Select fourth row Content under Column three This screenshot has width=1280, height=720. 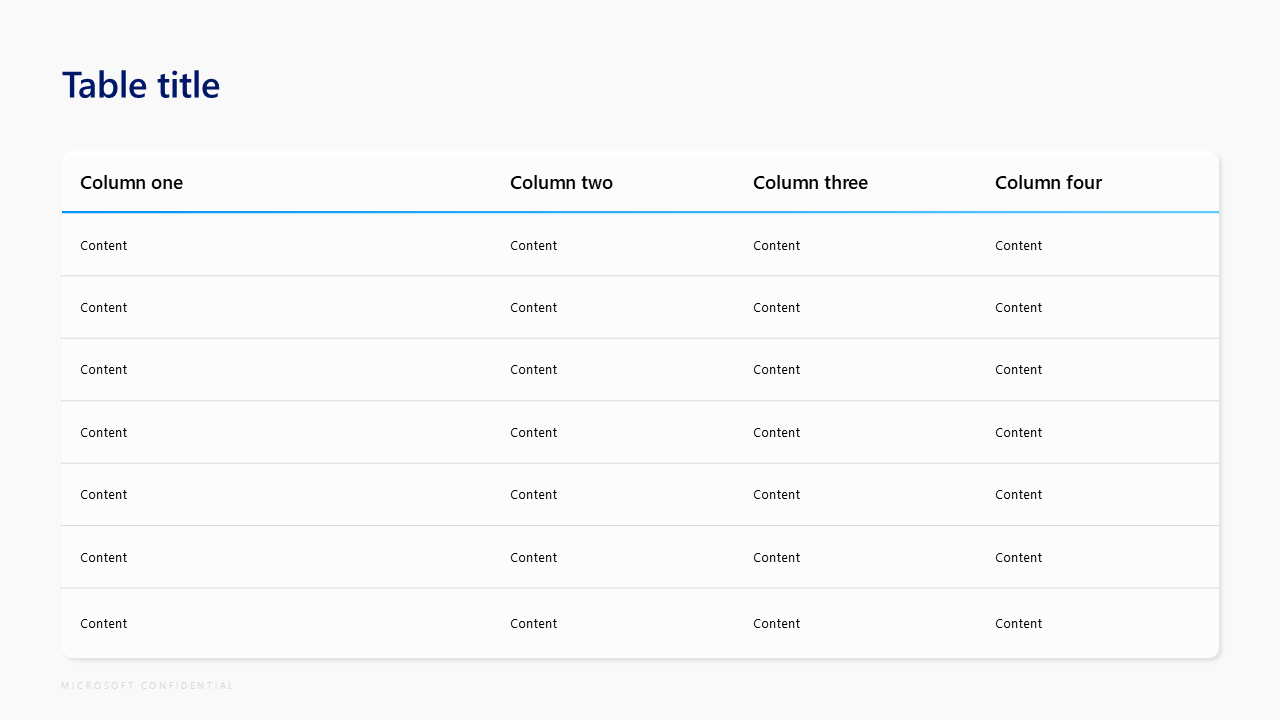[x=777, y=433]
